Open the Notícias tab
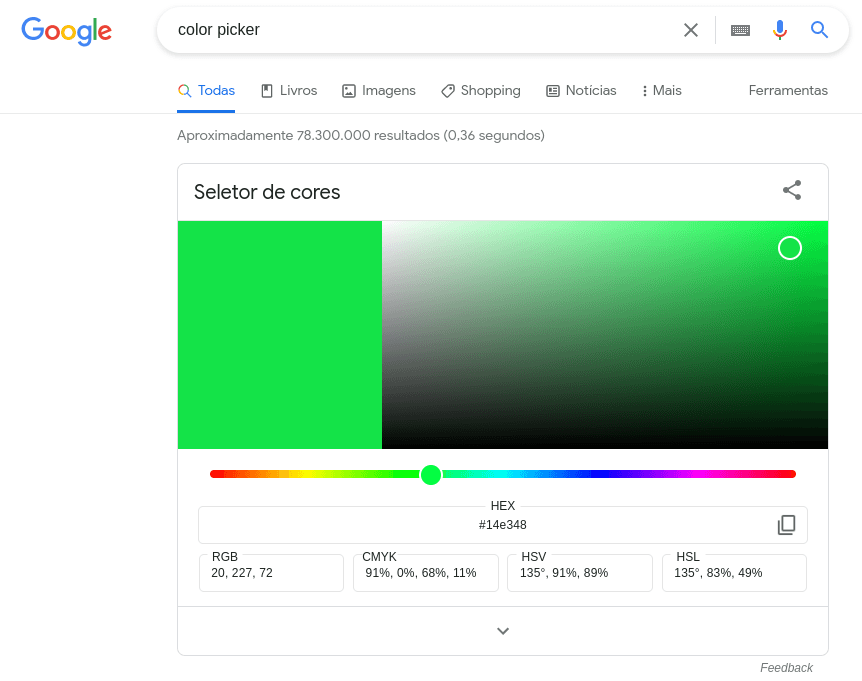 [x=581, y=91]
